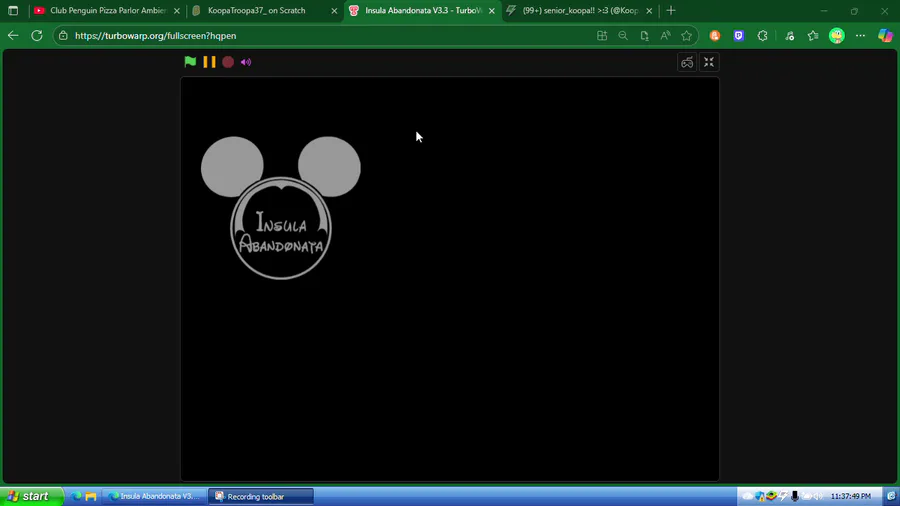Exit fullscreen with the shrink arrows icon

coord(709,63)
